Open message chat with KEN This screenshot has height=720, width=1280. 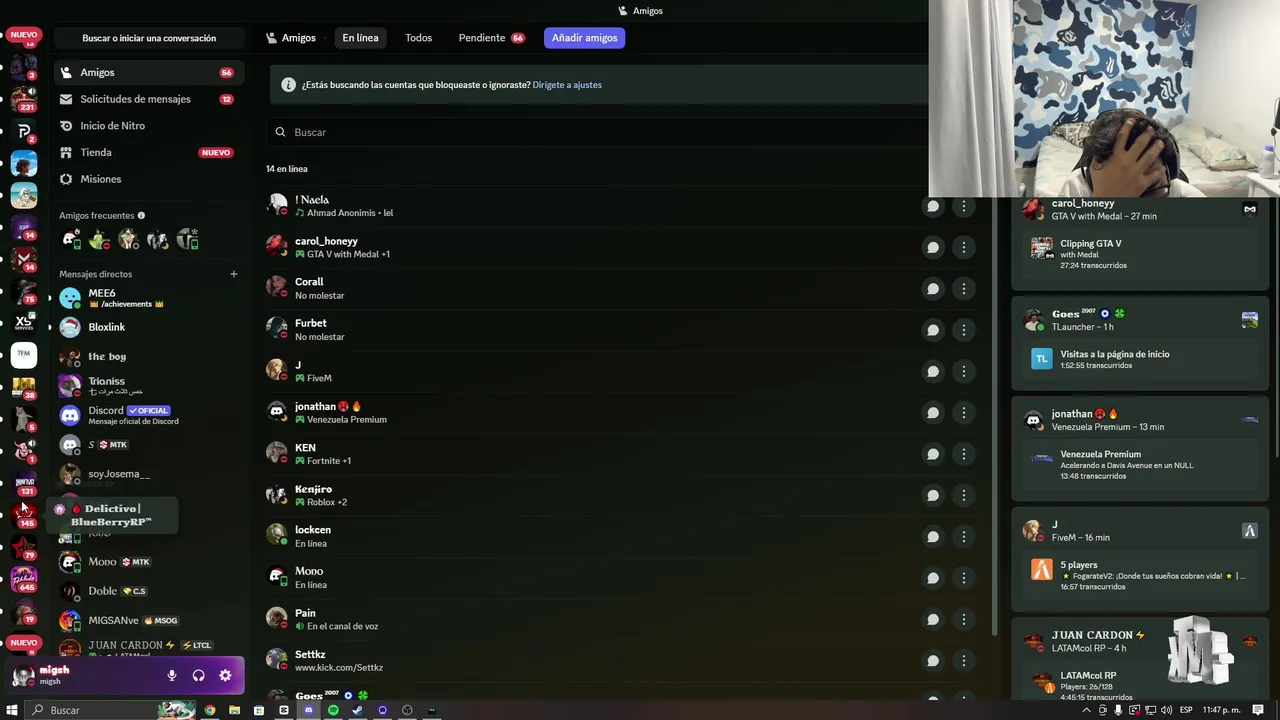coord(933,454)
